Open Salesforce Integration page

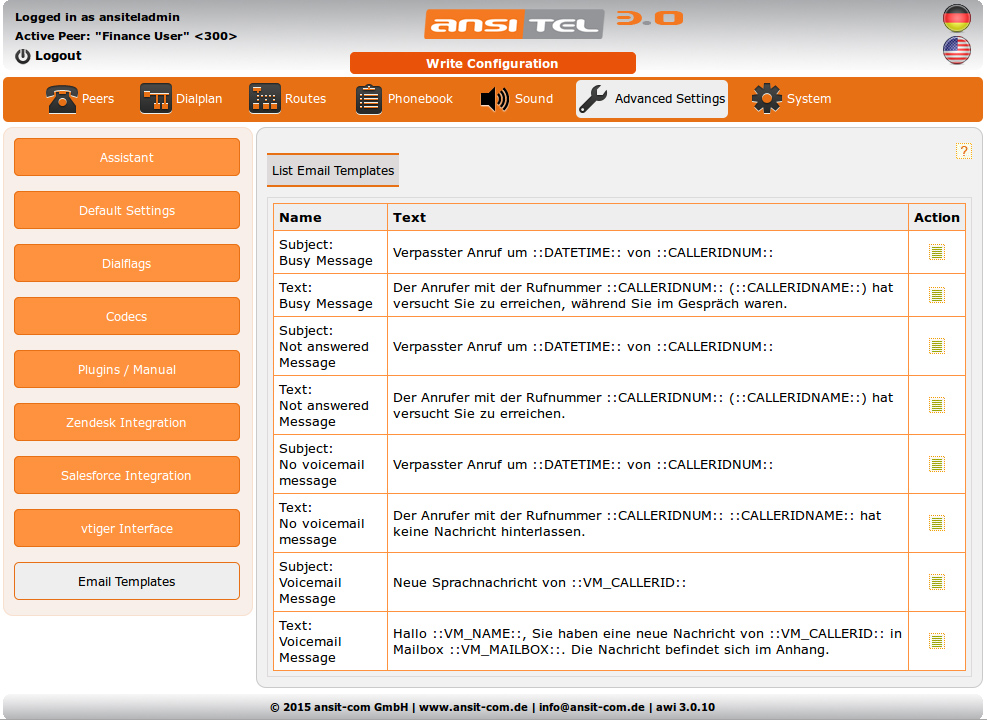[127, 476]
